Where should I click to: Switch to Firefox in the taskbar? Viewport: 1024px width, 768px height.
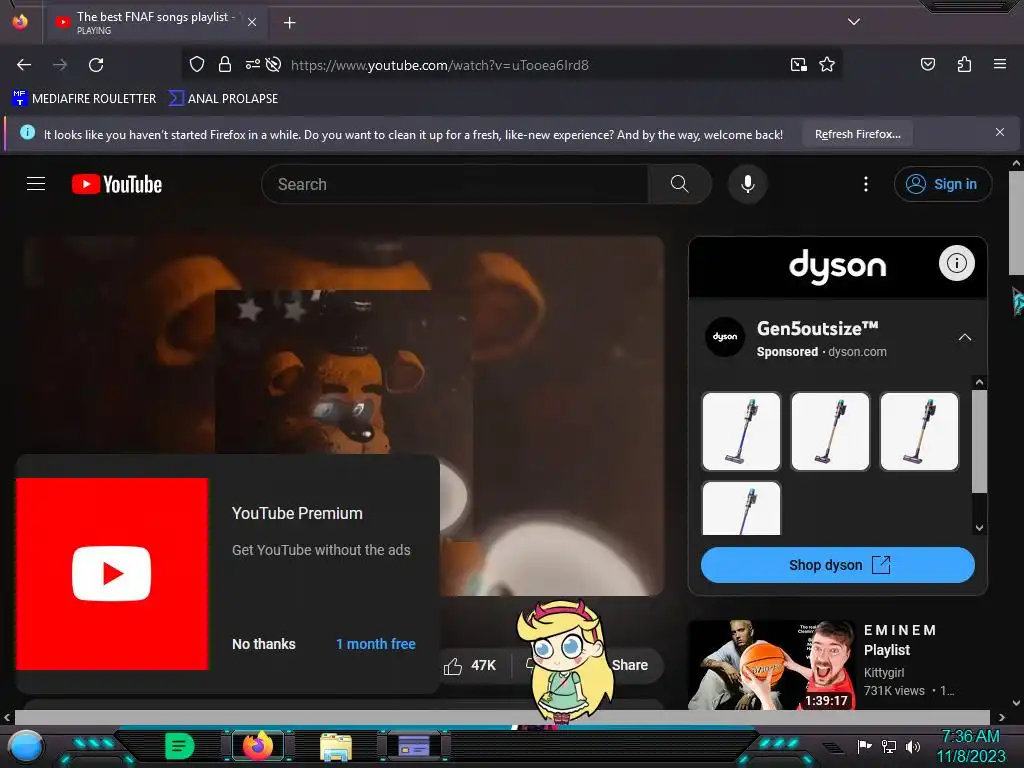click(x=257, y=746)
